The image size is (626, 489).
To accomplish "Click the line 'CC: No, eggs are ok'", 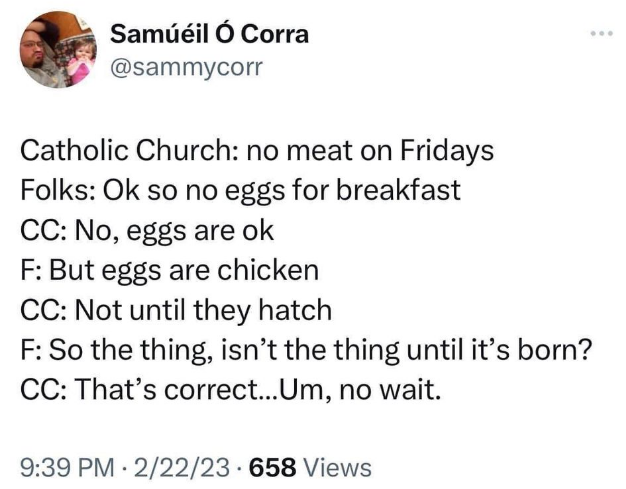I will 146,230.
